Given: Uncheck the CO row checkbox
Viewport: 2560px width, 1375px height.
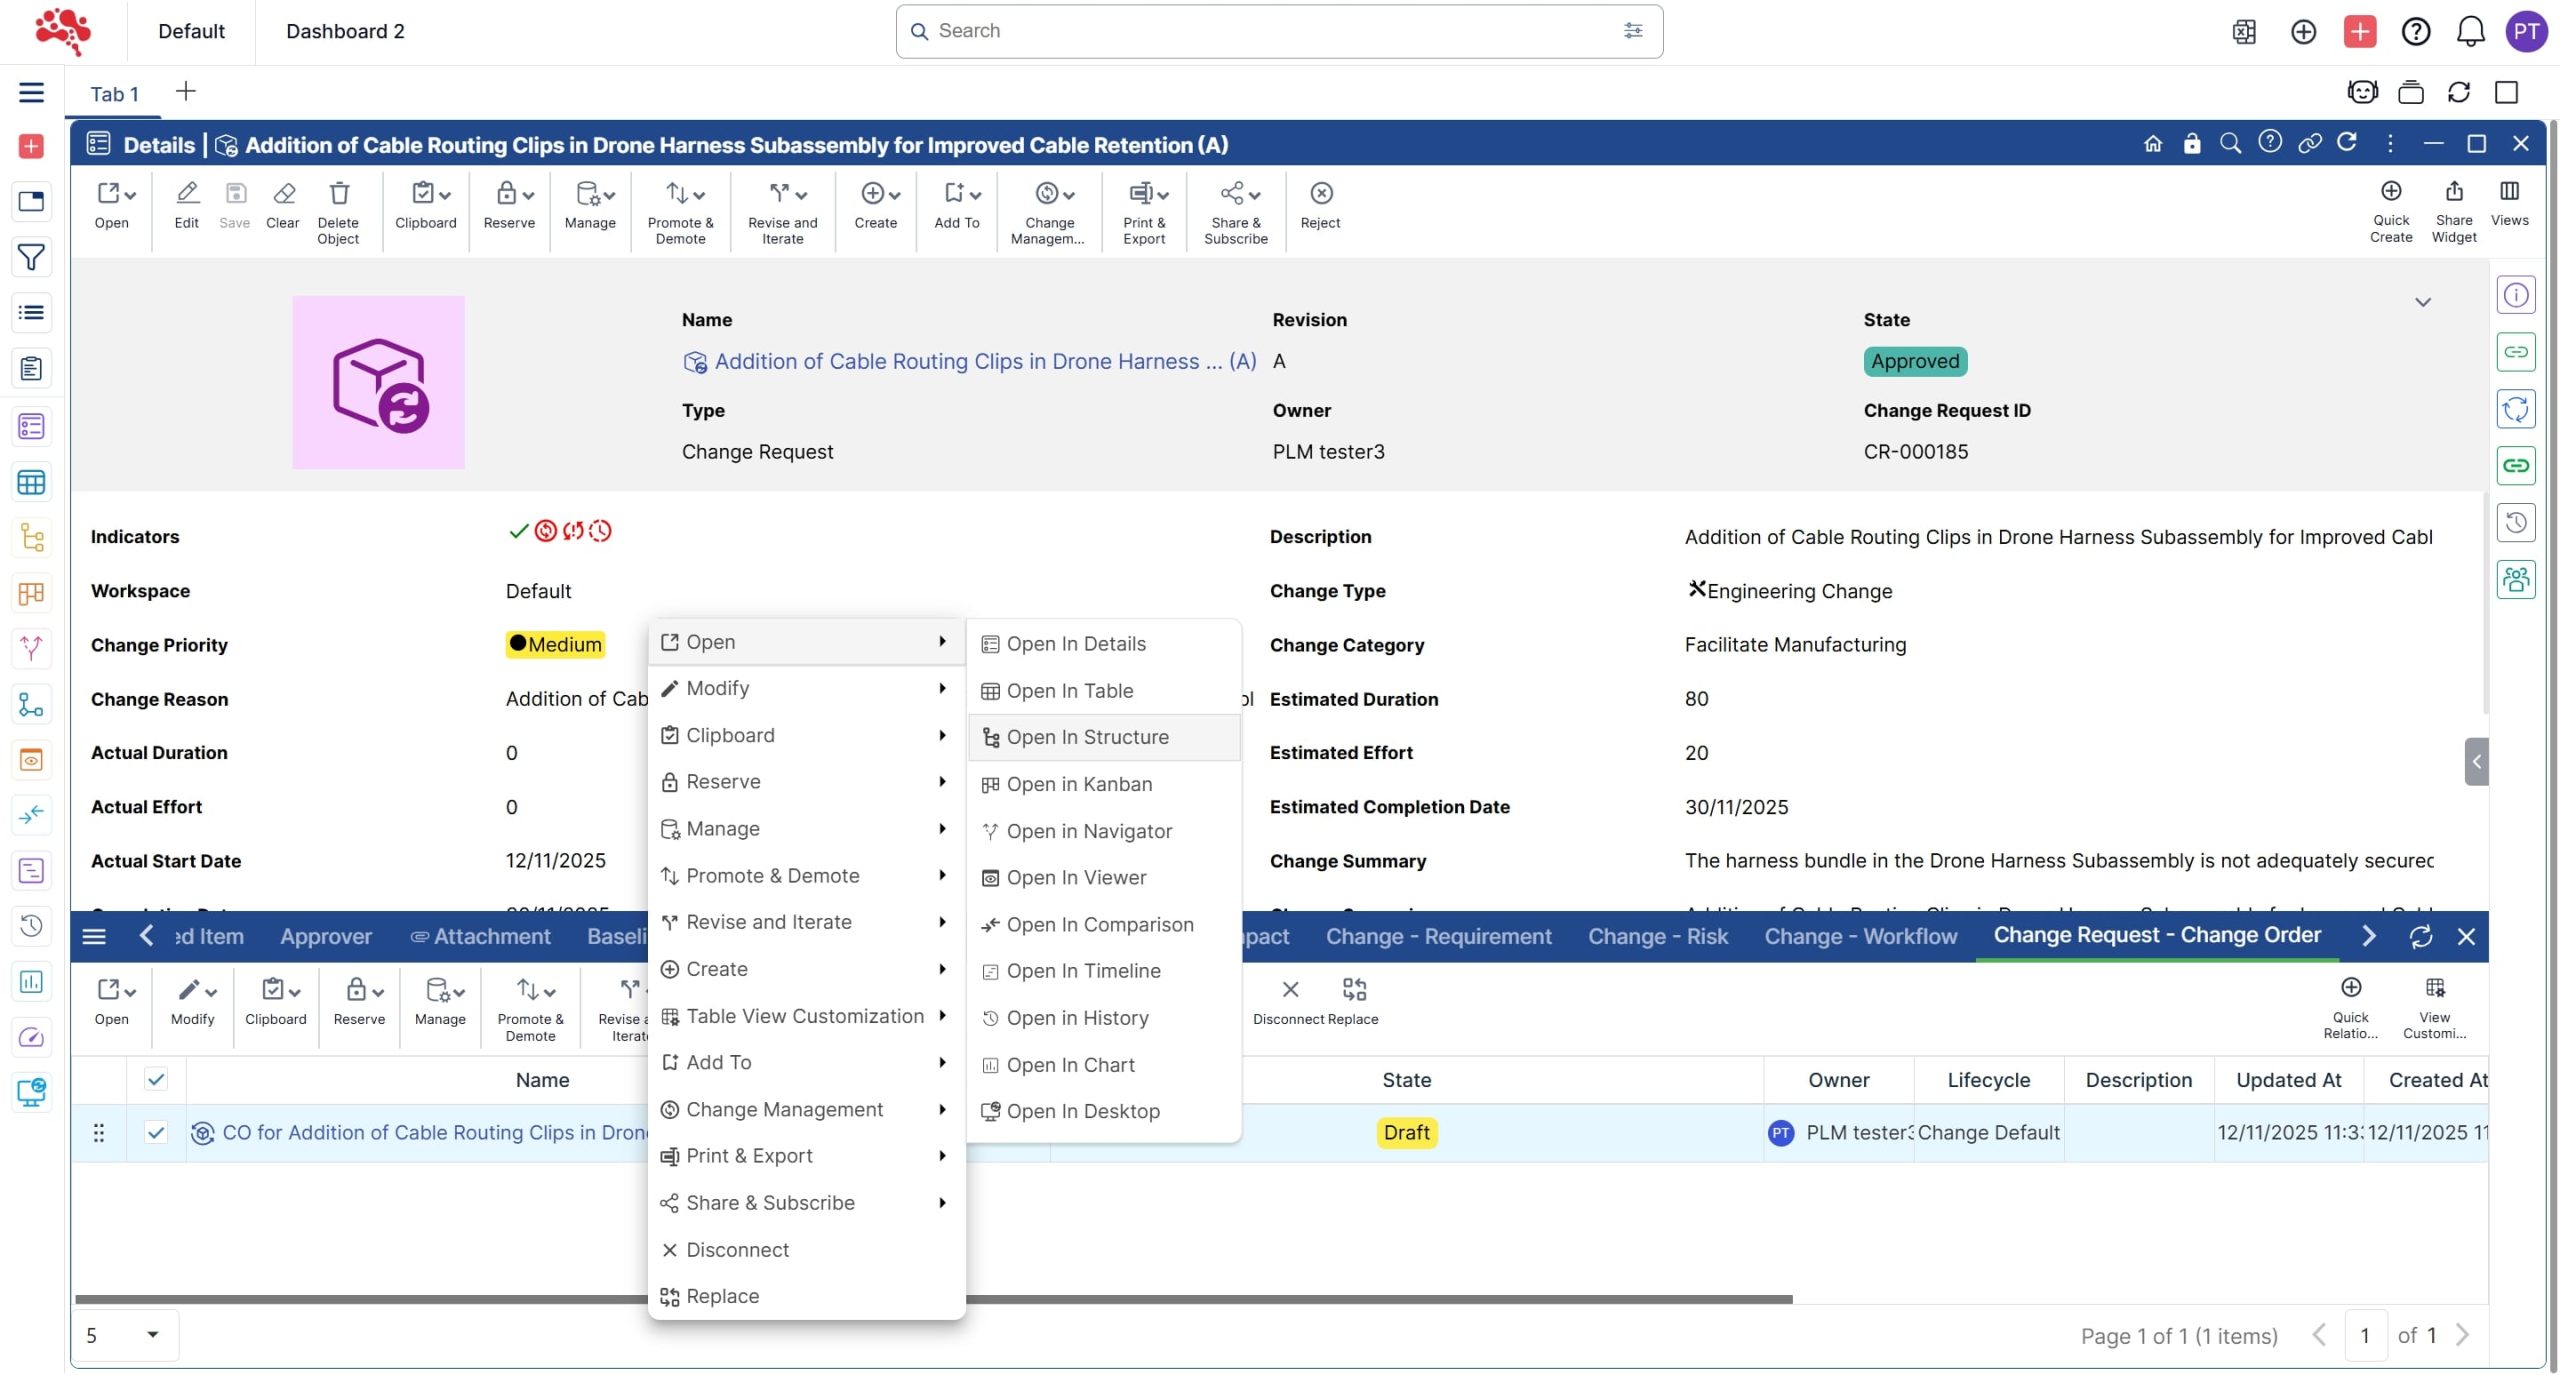Looking at the screenshot, I should [x=156, y=1133].
